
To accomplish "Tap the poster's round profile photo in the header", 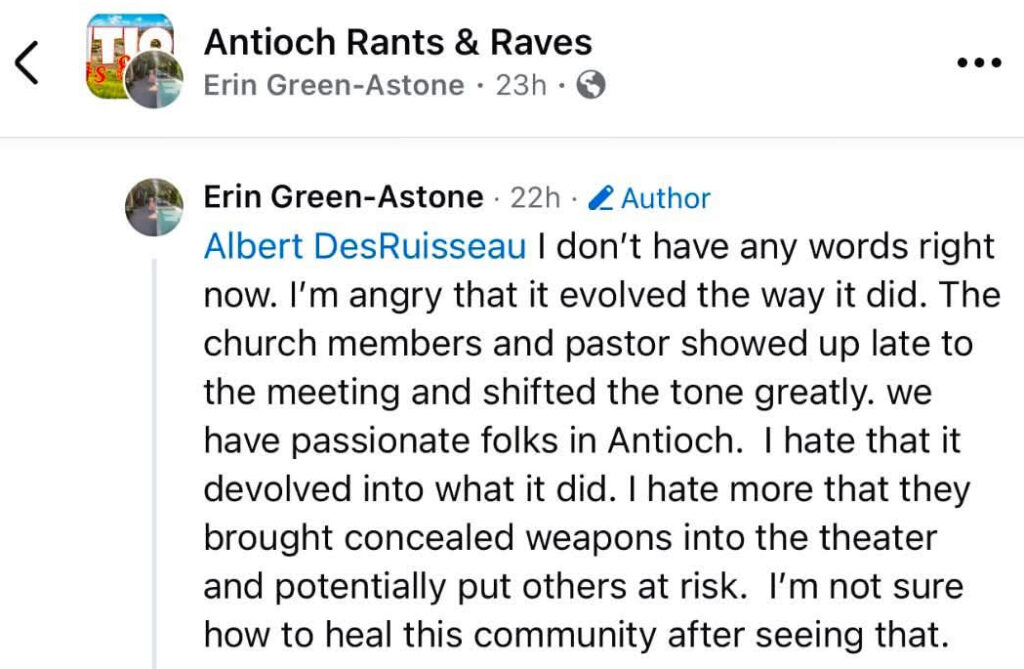I will click(154, 79).
